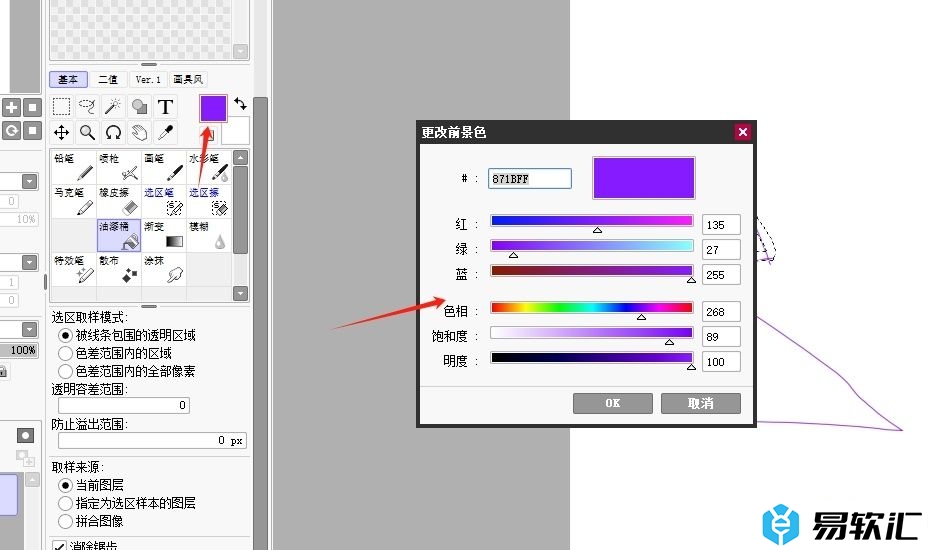928x550 pixels.
Task: Choose the 水彩笔 watercolor brush
Action: click(x=209, y=167)
